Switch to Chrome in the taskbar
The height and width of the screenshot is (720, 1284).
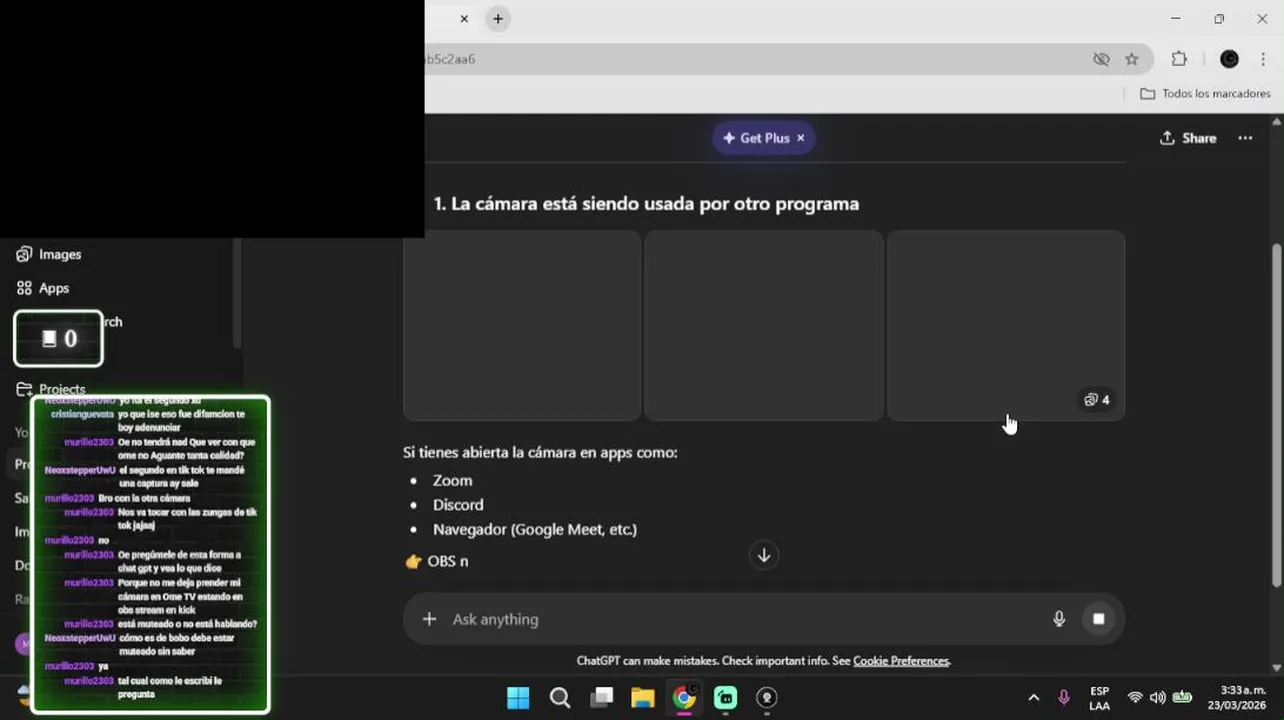click(x=684, y=698)
